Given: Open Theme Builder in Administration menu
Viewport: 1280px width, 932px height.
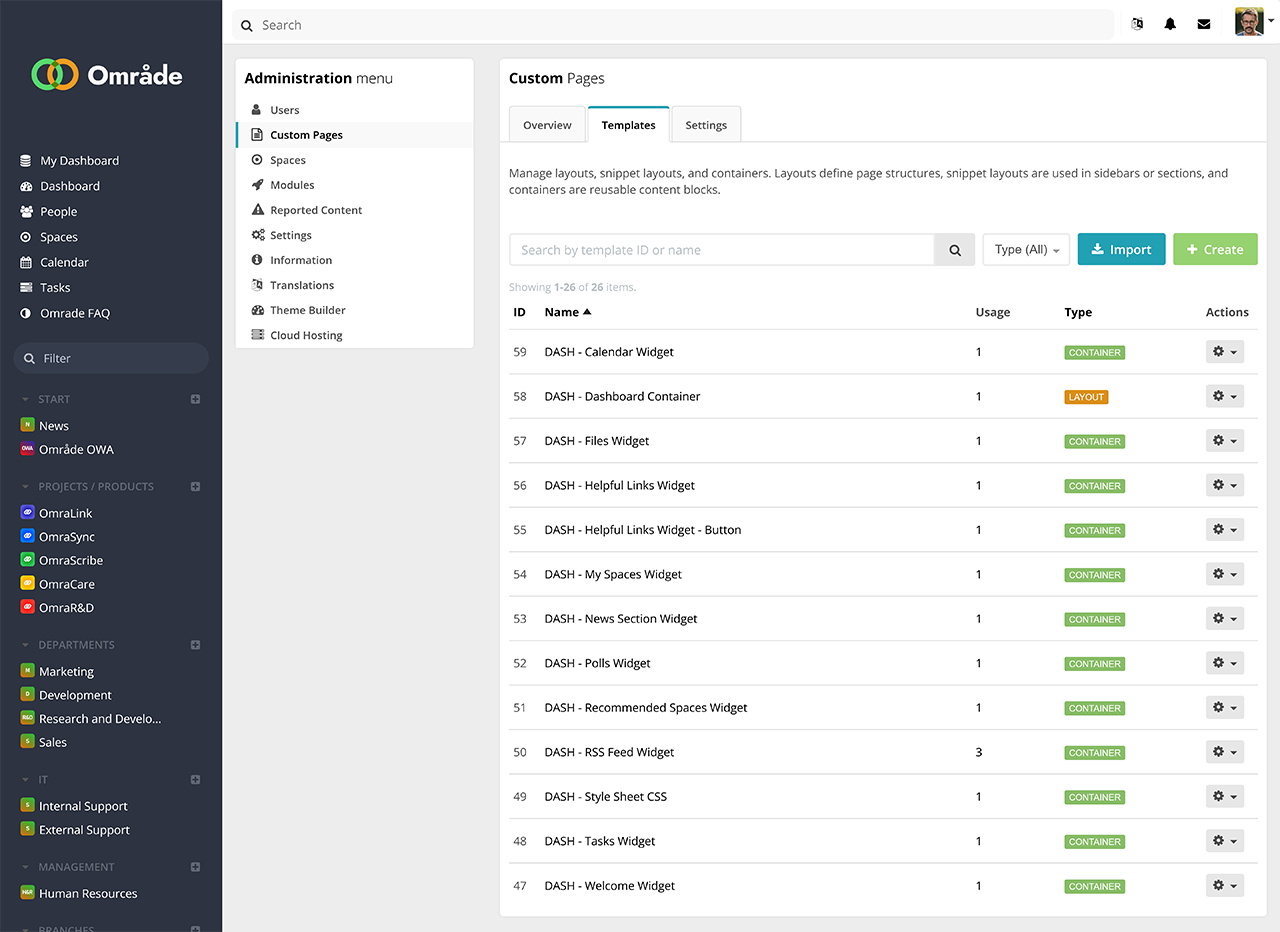Looking at the screenshot, I should (307, 310).
